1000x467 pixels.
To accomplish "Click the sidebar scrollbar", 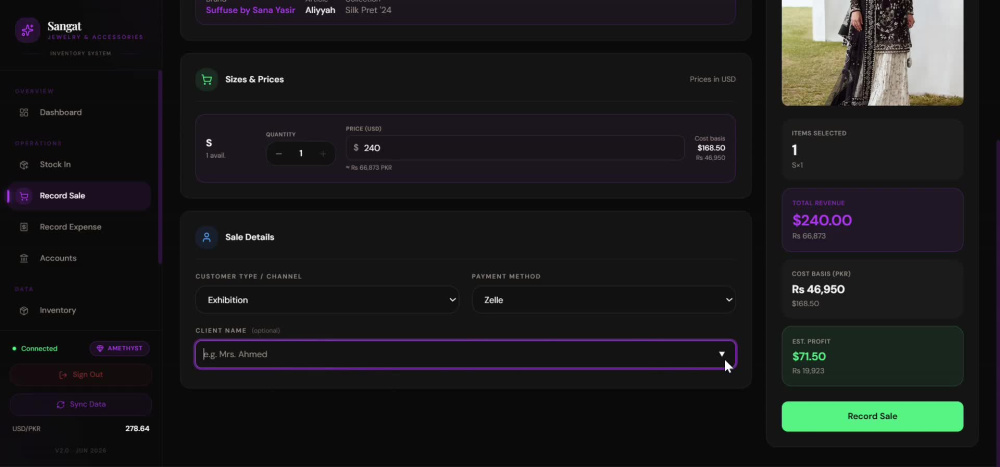I will point(160,166).
